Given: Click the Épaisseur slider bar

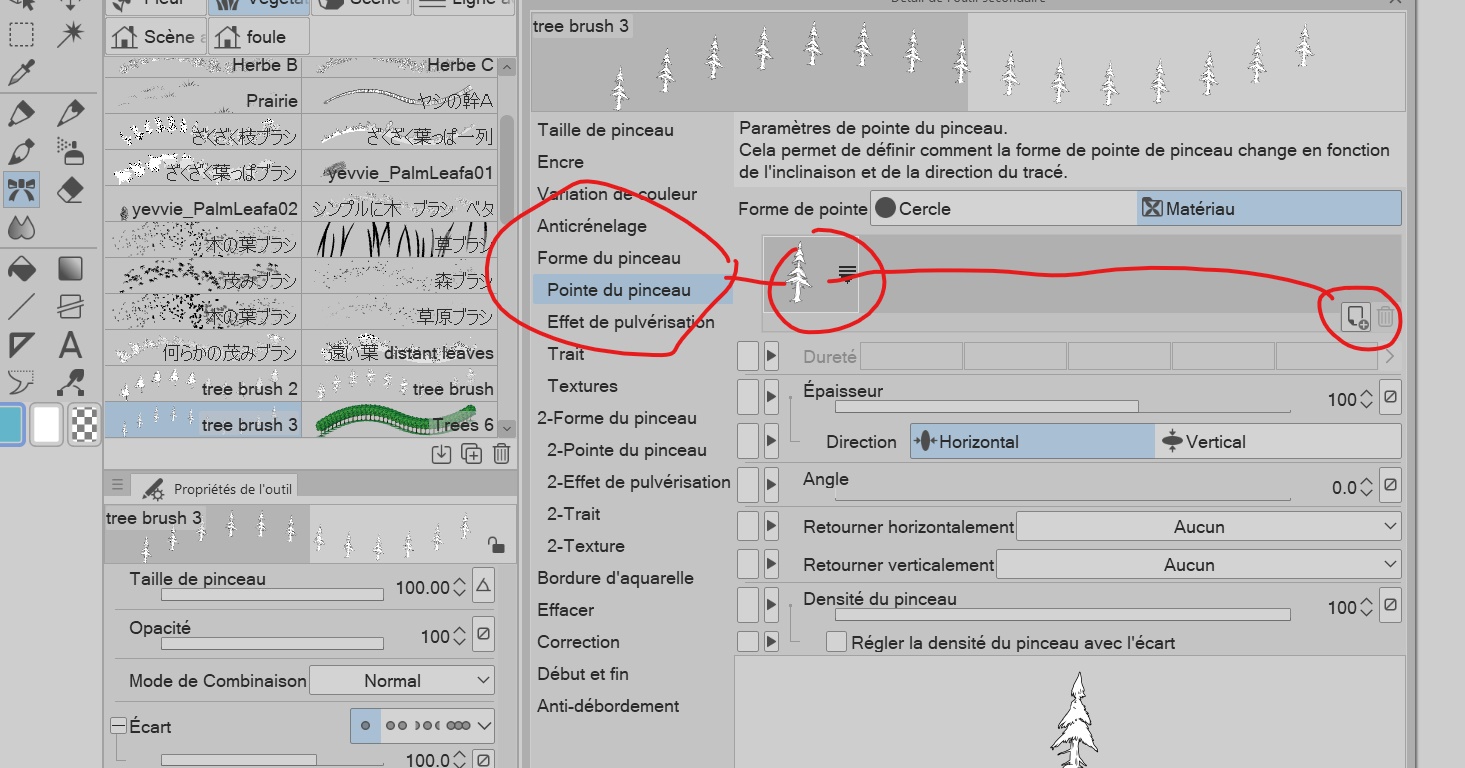Looking at the screenshot, I should [x=1062, y=407].
